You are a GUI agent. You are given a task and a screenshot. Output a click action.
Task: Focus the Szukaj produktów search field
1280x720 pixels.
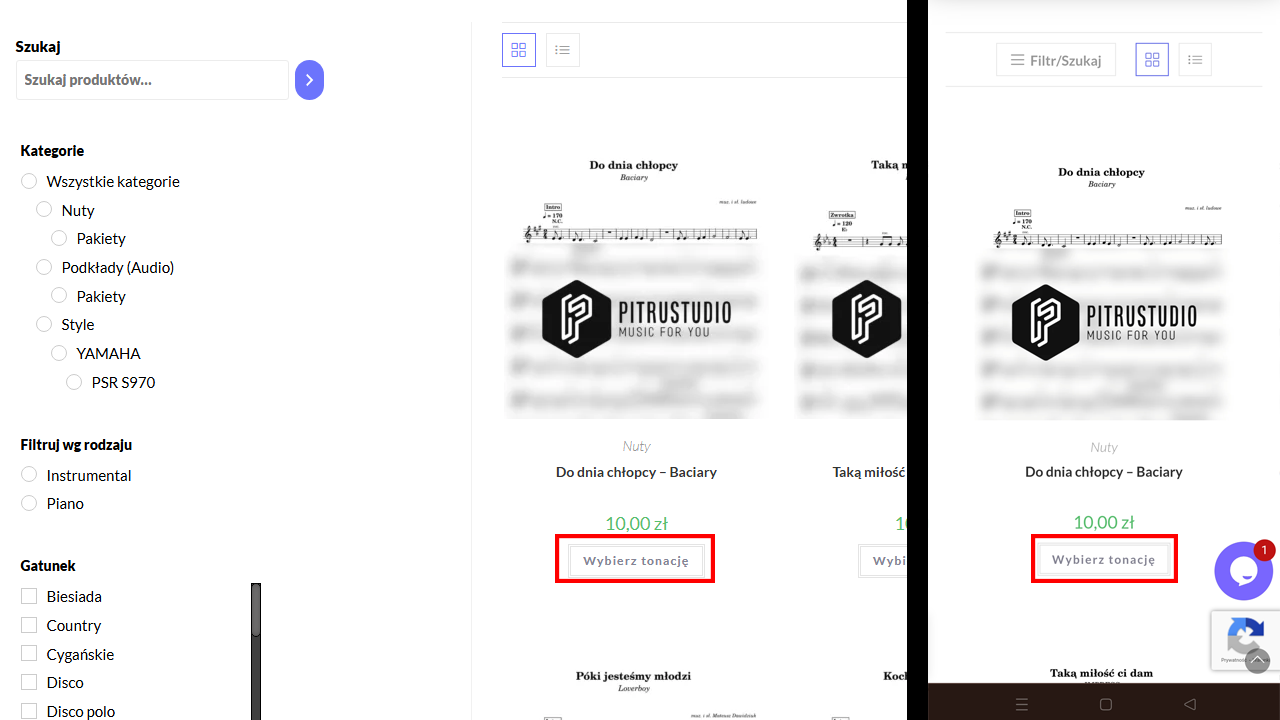(x=152, y=80)
